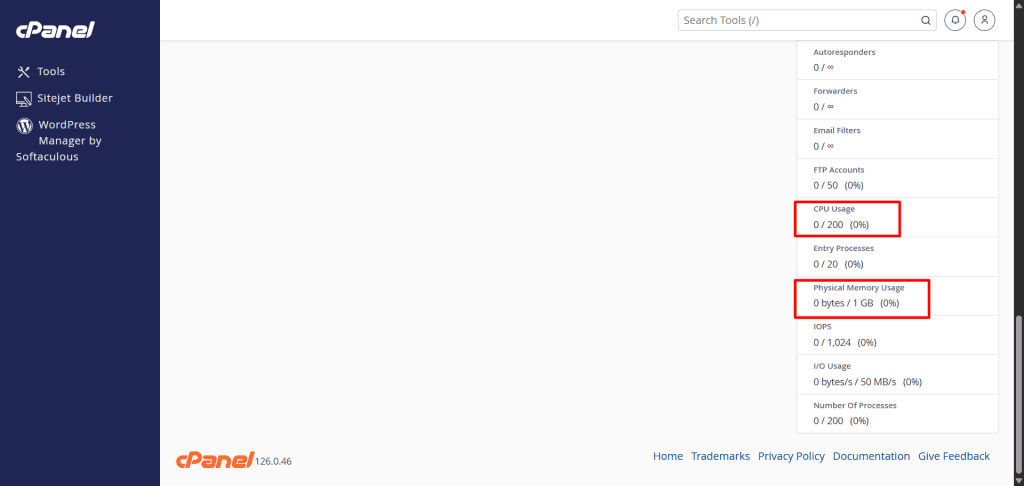Launch Sitejet Builder from its sidebar icon
The image size is (1024, 486).
click(x=24, y=99)
